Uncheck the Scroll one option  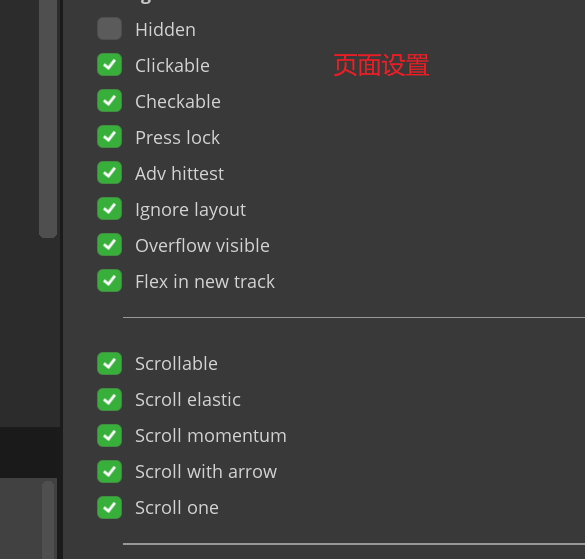(109, 508)
